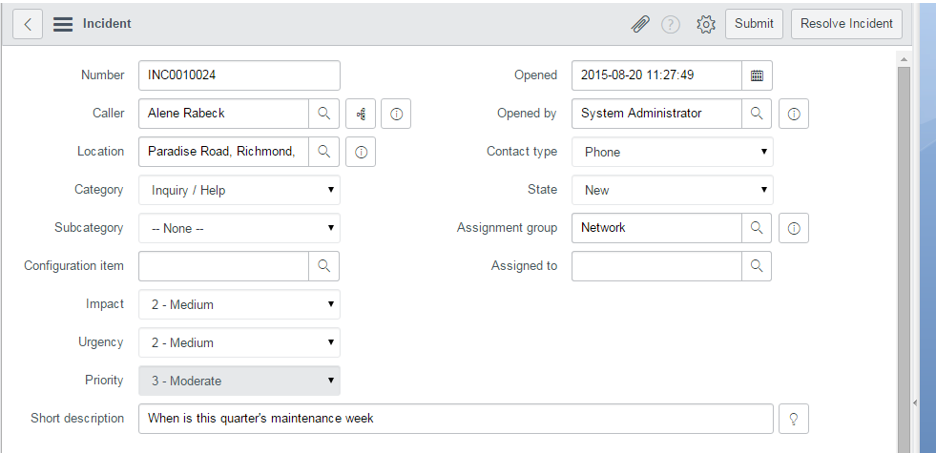Click the vertical scrollbar on the right
This screenshot has height=455, width=940.
pos(904,250)
